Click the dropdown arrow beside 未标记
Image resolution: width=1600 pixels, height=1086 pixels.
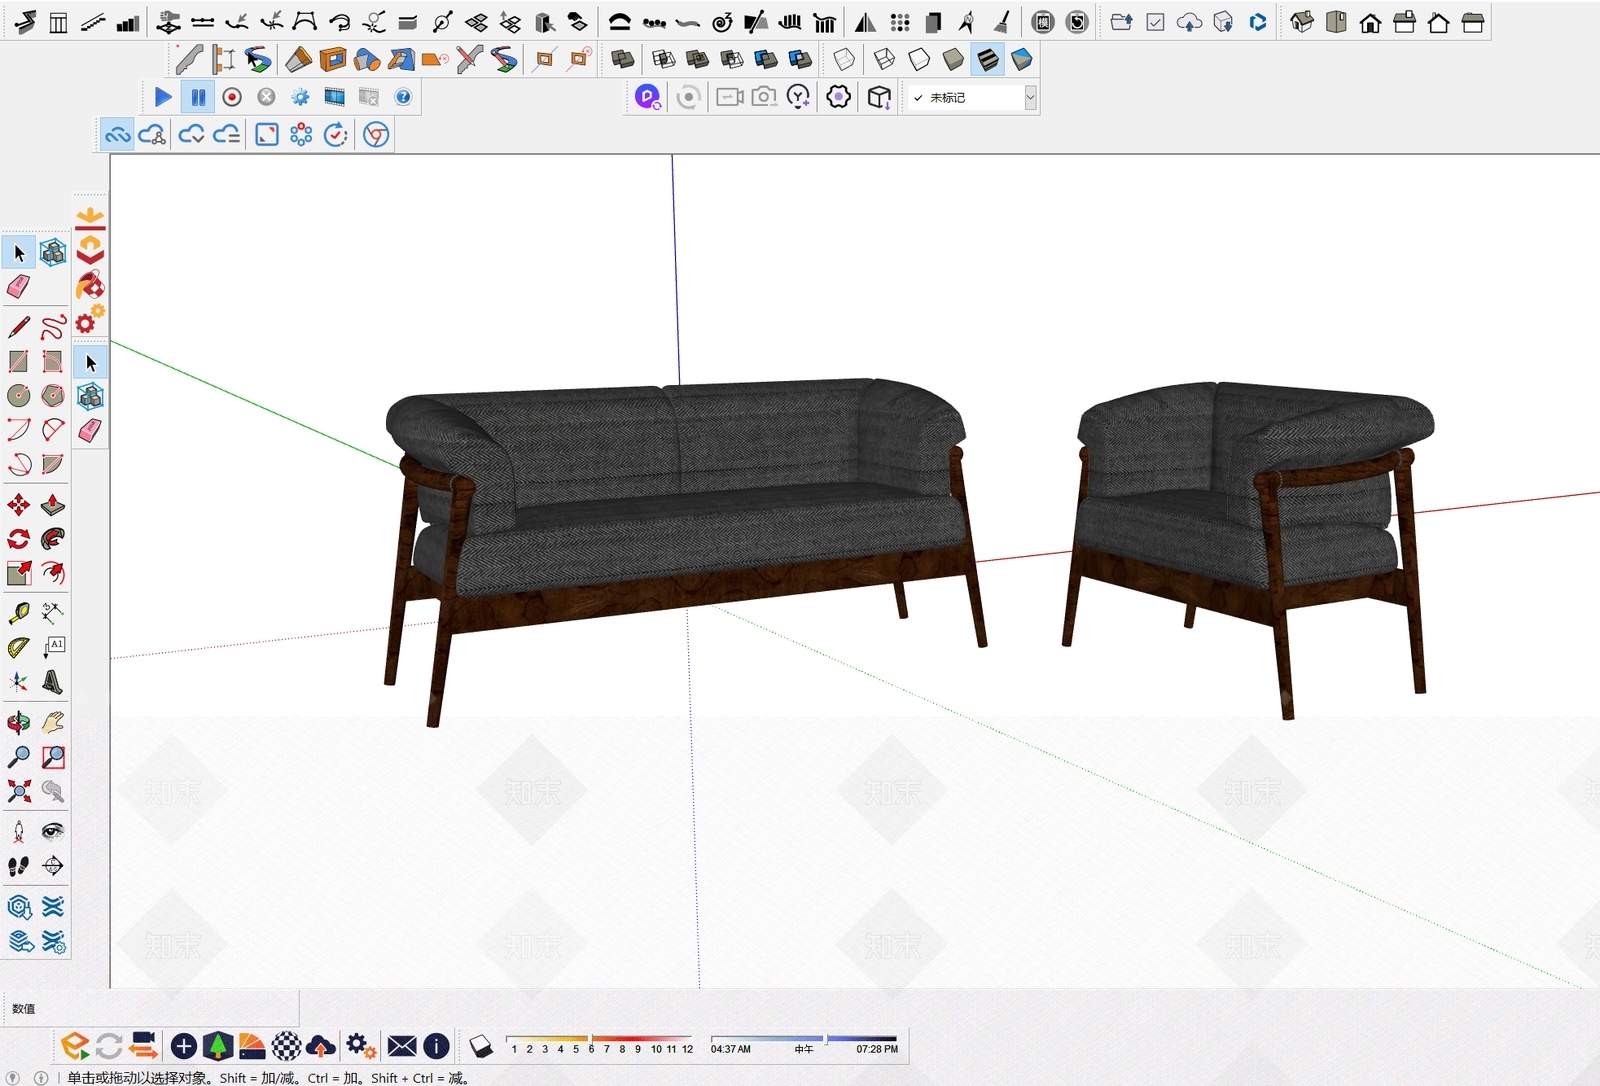click(x=1030, y=97)
